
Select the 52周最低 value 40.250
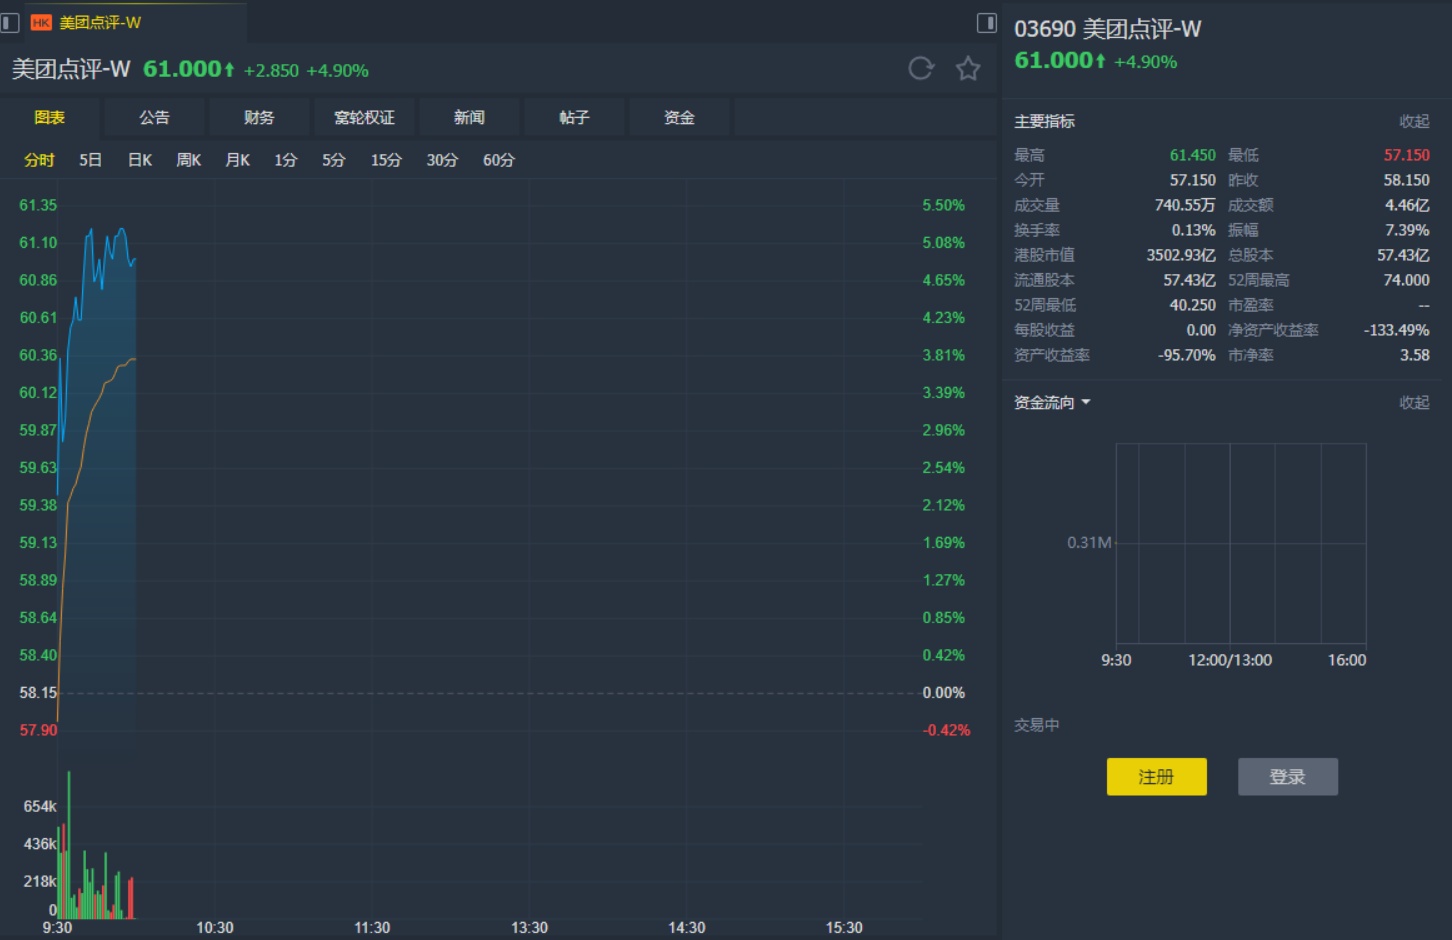[x=1193, y=305]
